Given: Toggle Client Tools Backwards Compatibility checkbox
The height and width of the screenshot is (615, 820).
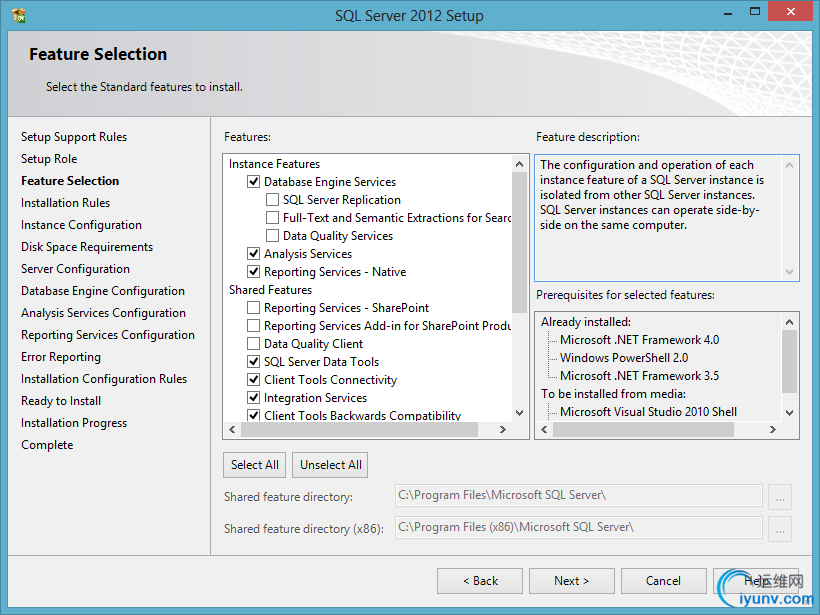Looking at the screenshot, I should click(x=254, y=415).
